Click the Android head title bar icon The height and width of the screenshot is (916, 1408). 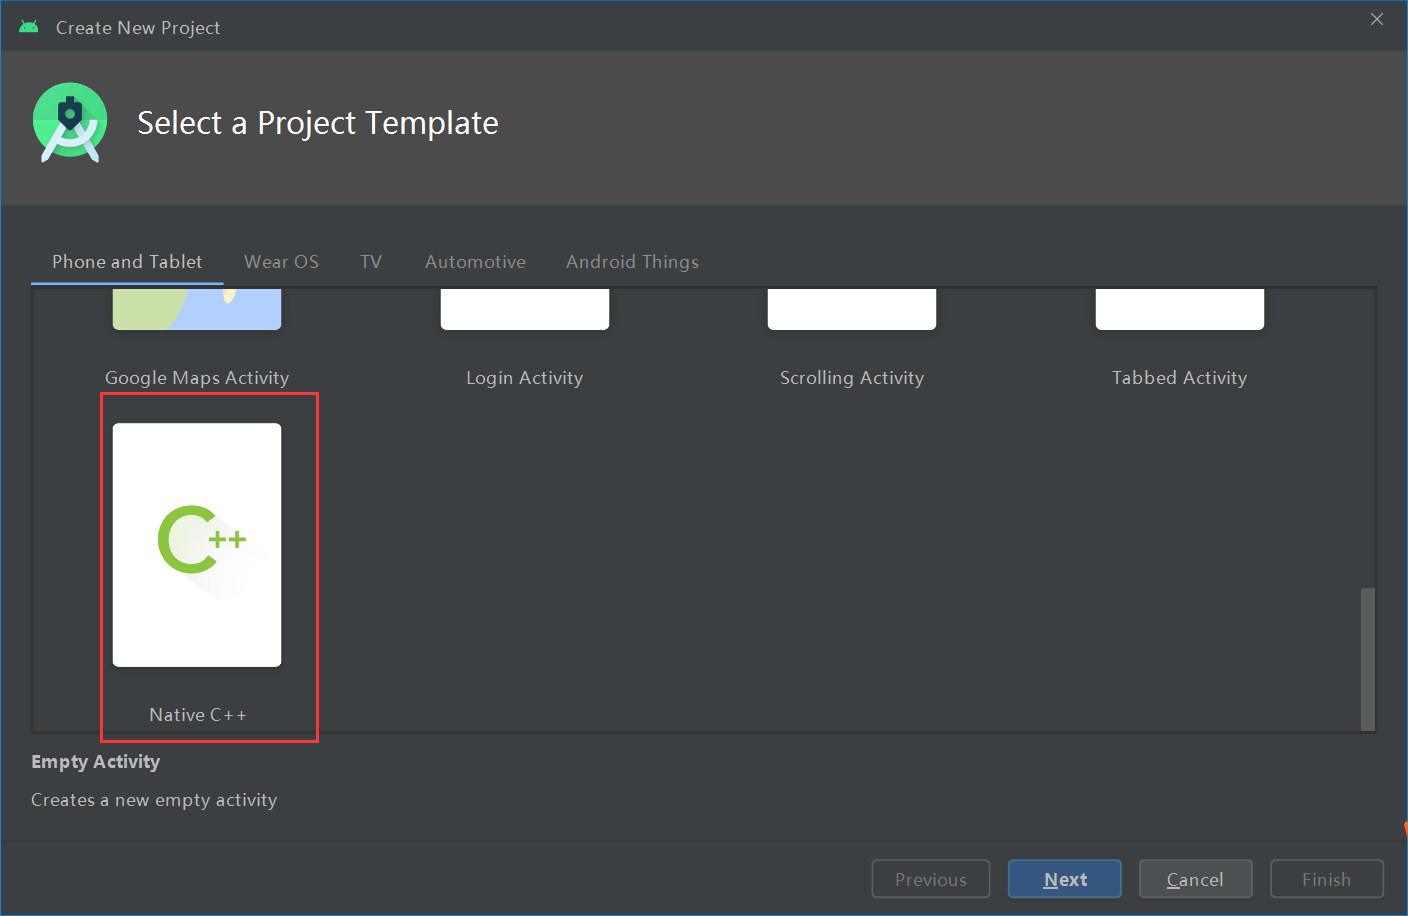pyautogui.click(x=29, y=27)
